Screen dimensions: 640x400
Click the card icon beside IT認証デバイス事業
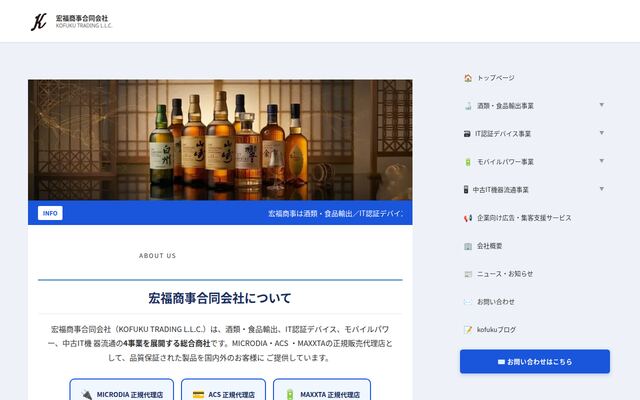[467, 134]
